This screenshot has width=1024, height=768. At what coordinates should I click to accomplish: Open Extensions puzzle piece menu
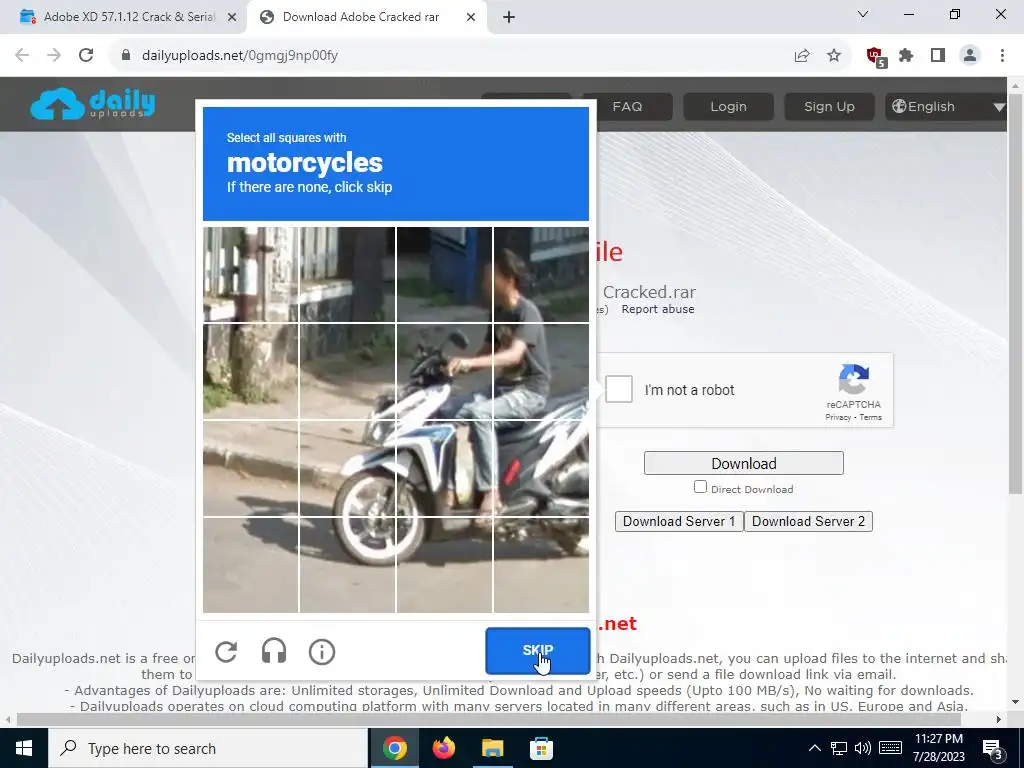[x=906, y=56]
